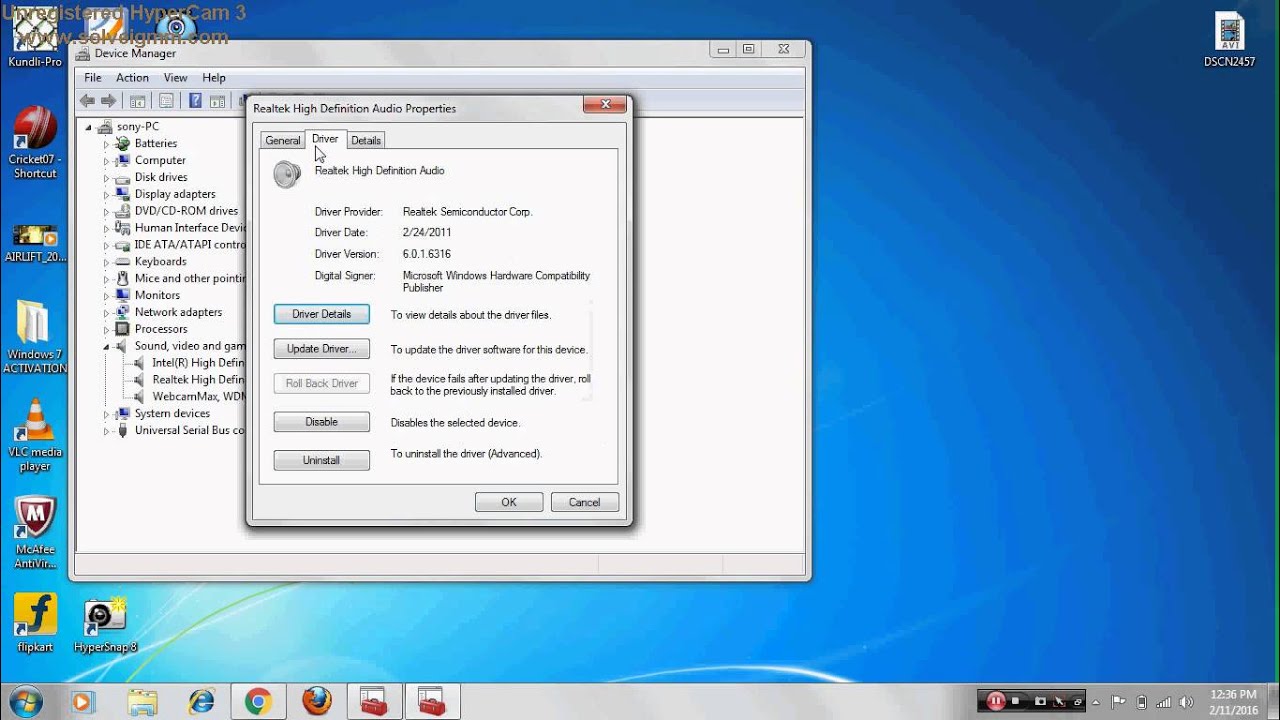Select the Driver tab
Image resolution: width=1280 pixels, height=720 pixels.
coord(325,139)
